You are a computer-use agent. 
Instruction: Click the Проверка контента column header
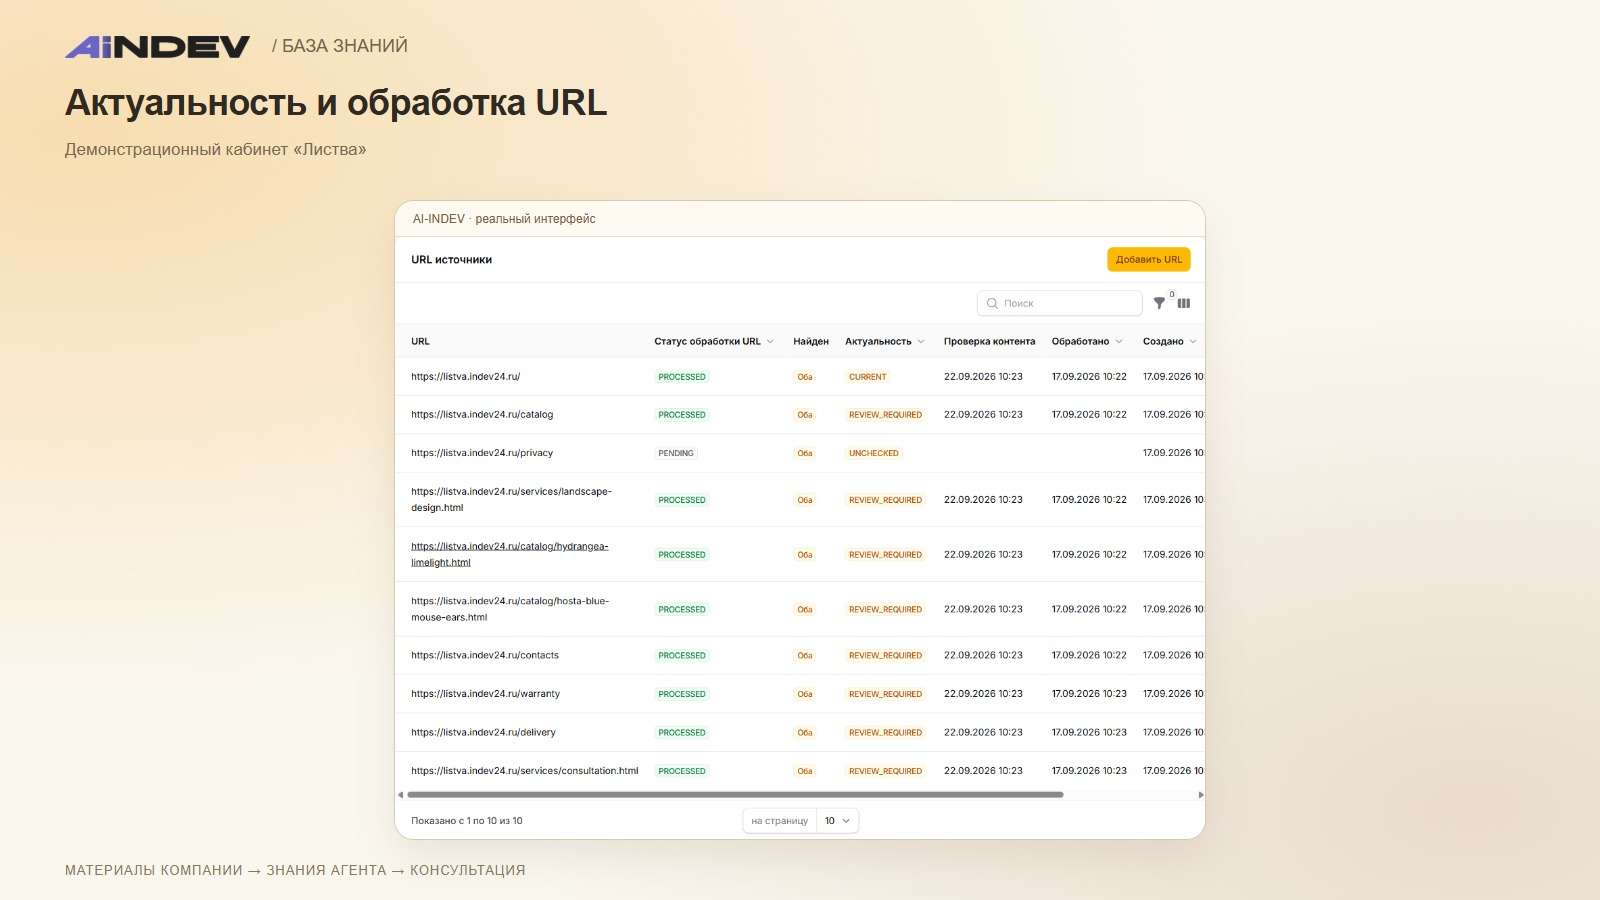(989, 341)
